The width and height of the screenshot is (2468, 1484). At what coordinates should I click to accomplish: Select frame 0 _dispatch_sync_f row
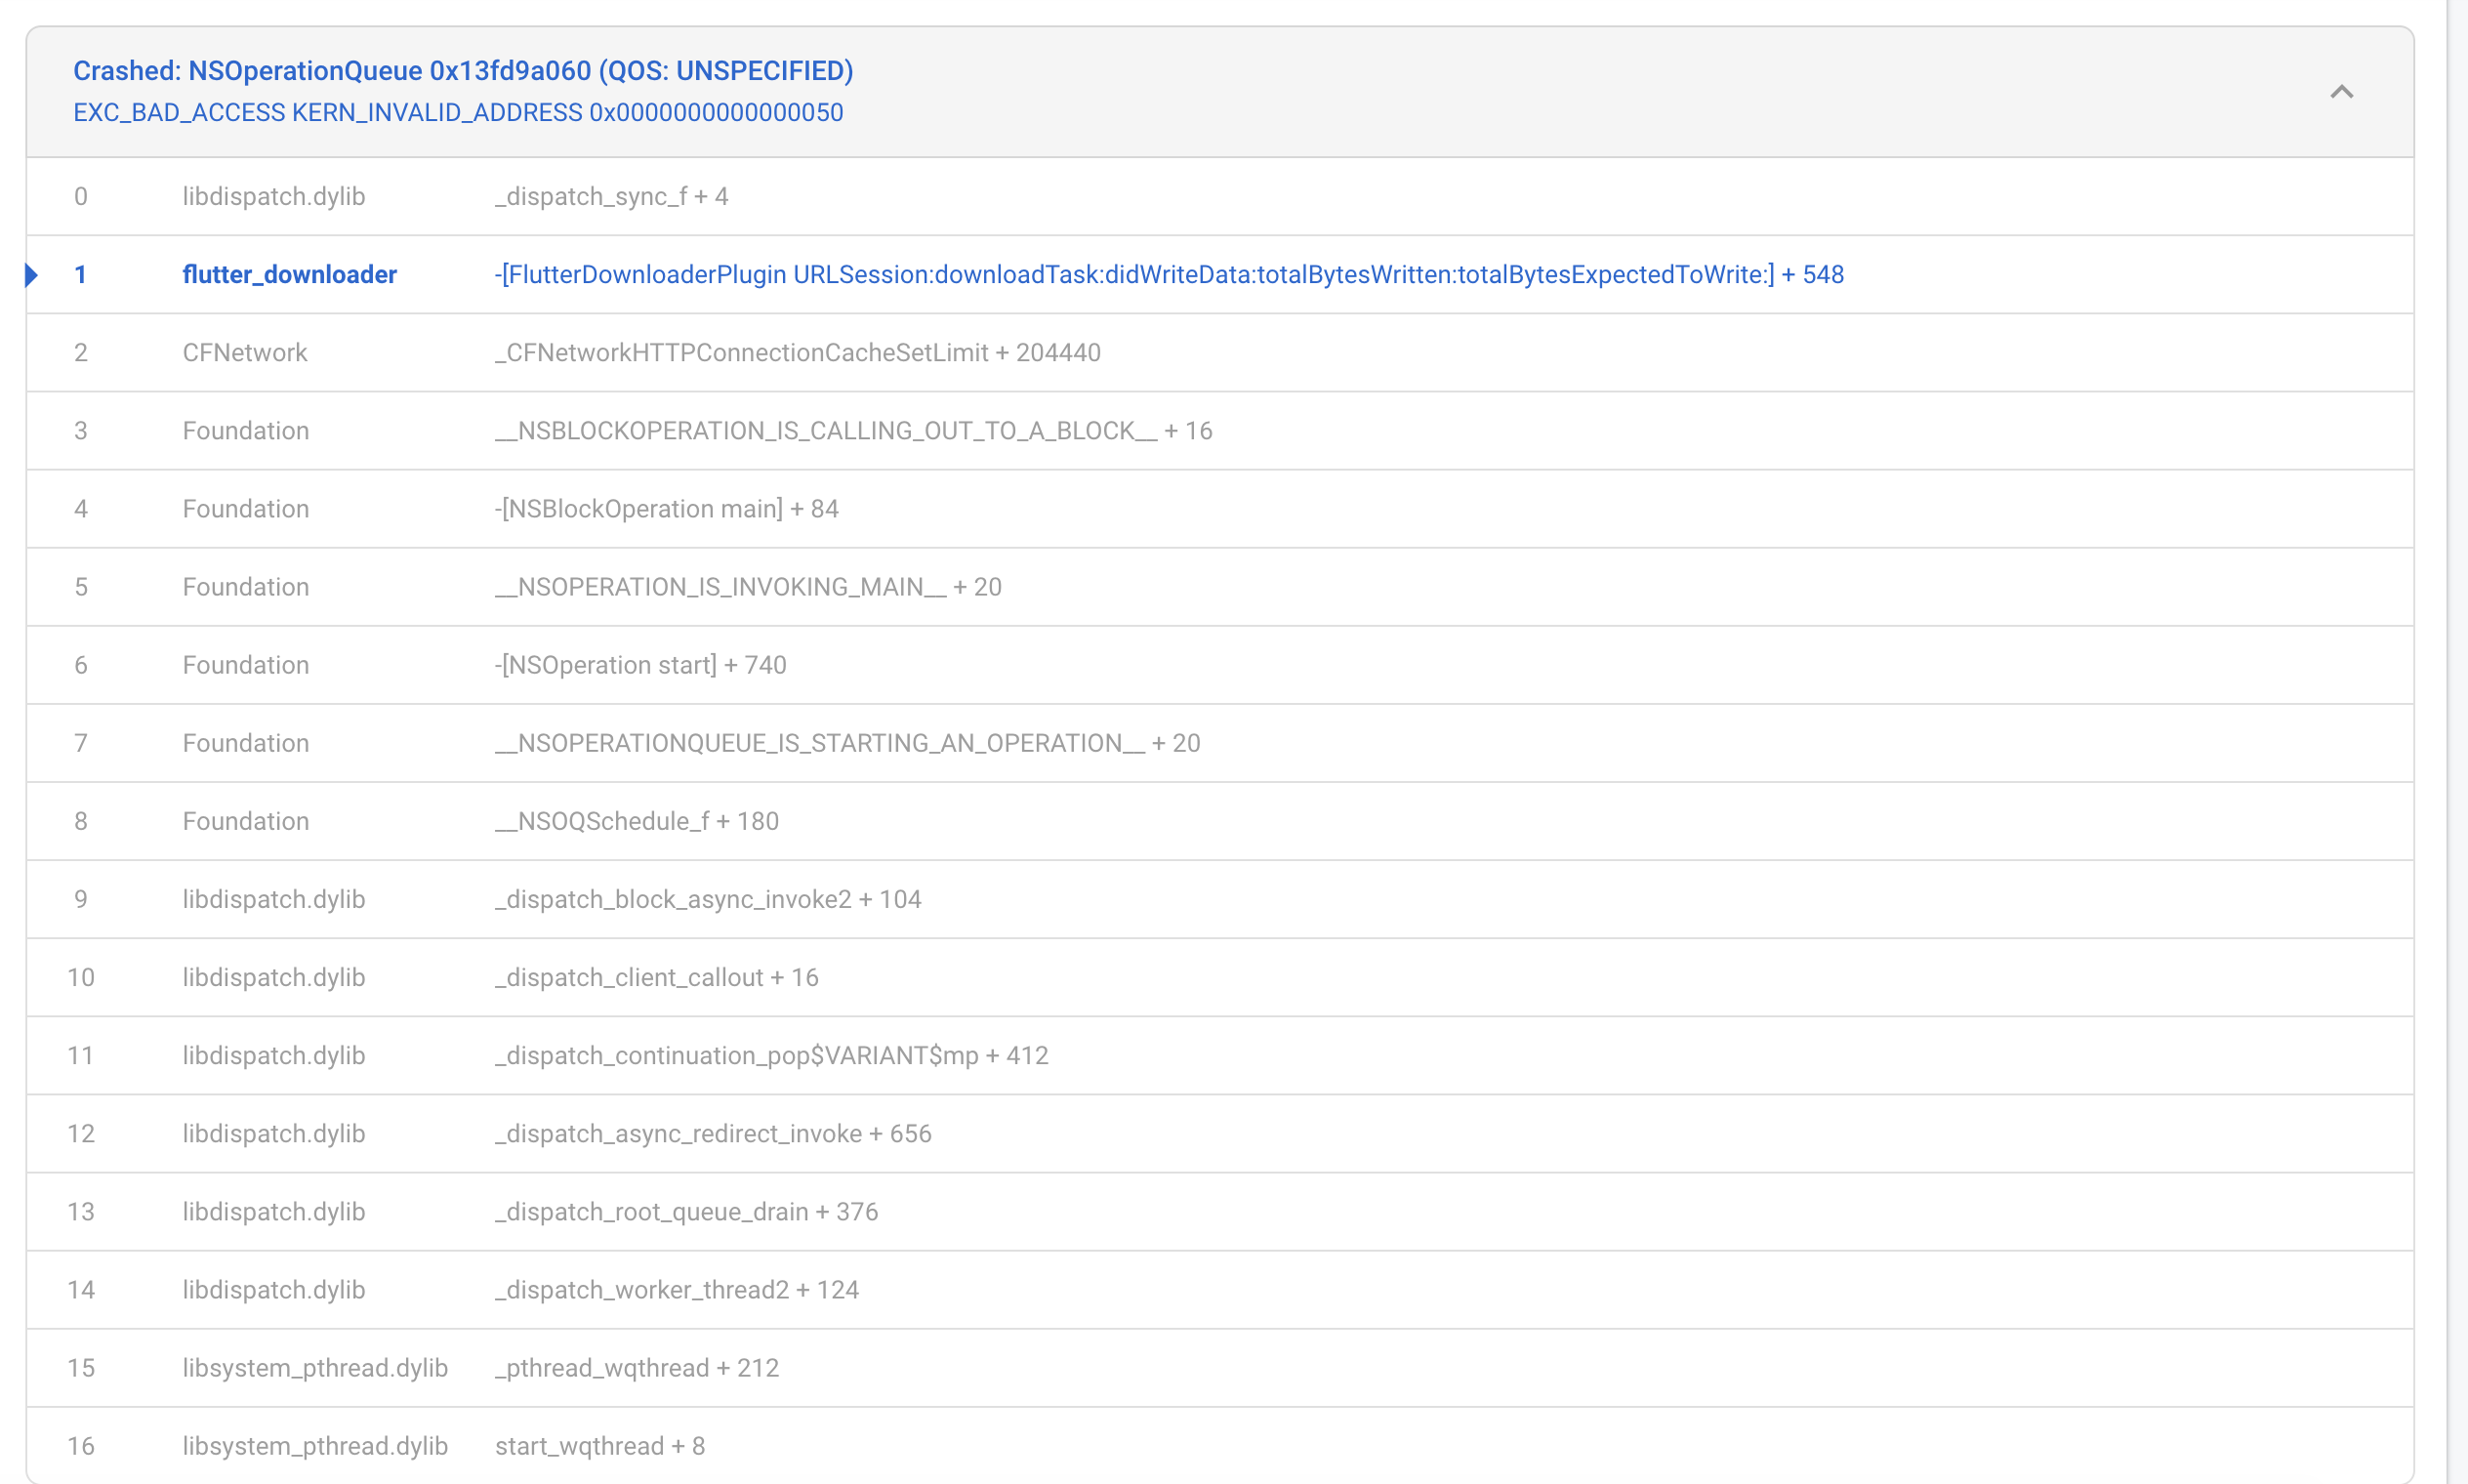(612, 196)
